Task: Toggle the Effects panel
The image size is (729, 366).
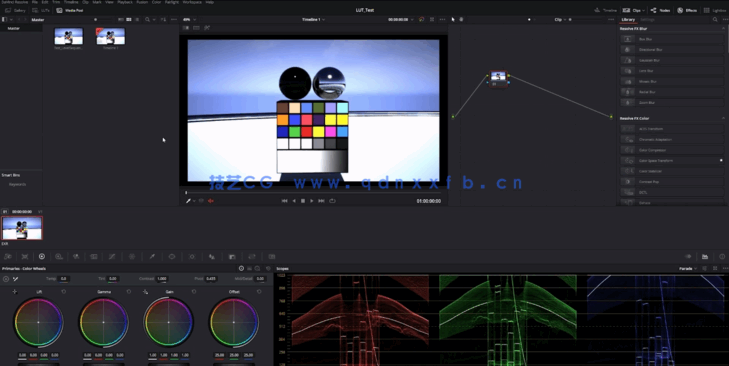Action: pyautogui.click(x=687, y=10)
